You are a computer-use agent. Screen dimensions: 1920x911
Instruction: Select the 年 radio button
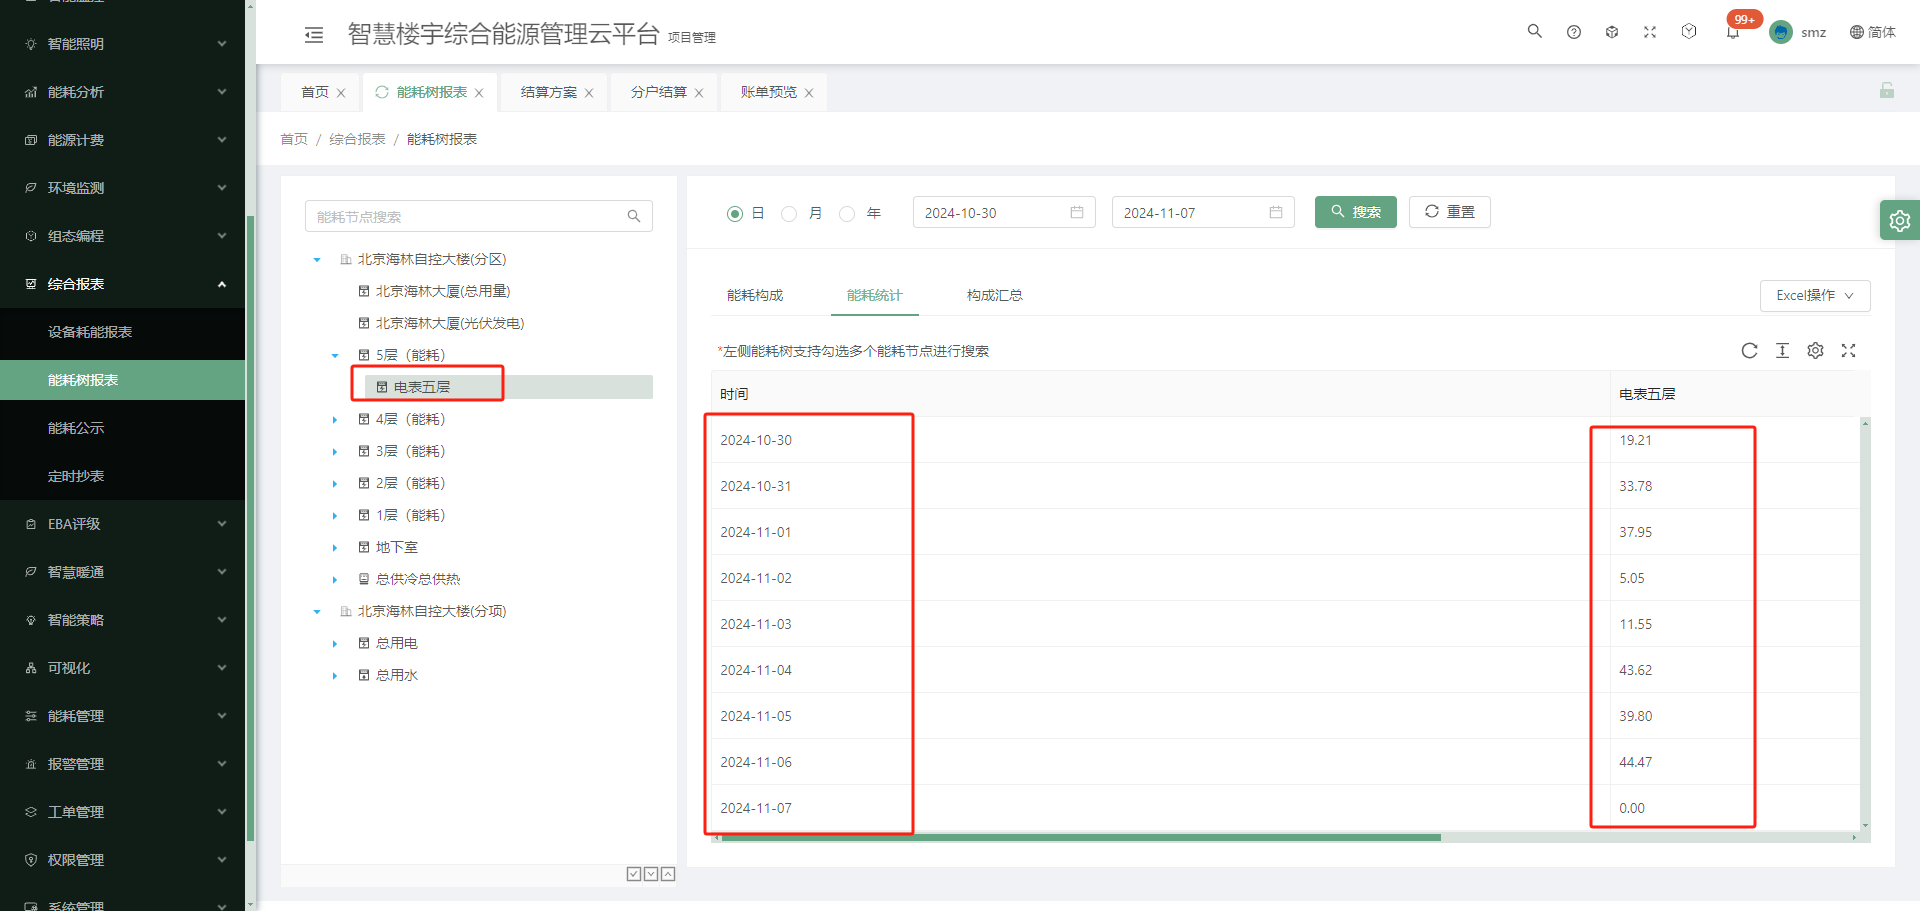847,213
